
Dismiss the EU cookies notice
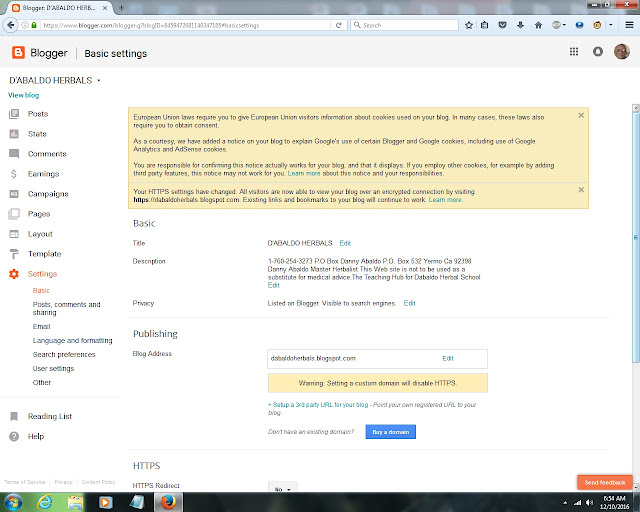pos(581,116)
